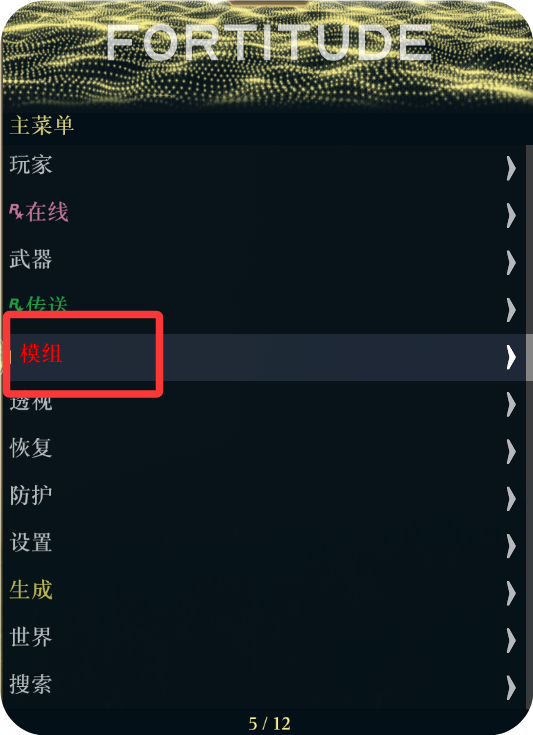Click the chevron beside 防护
Image resolution: width=533 pixels, height=735 pixels.
pyautogui.click(x=511, y=499)
